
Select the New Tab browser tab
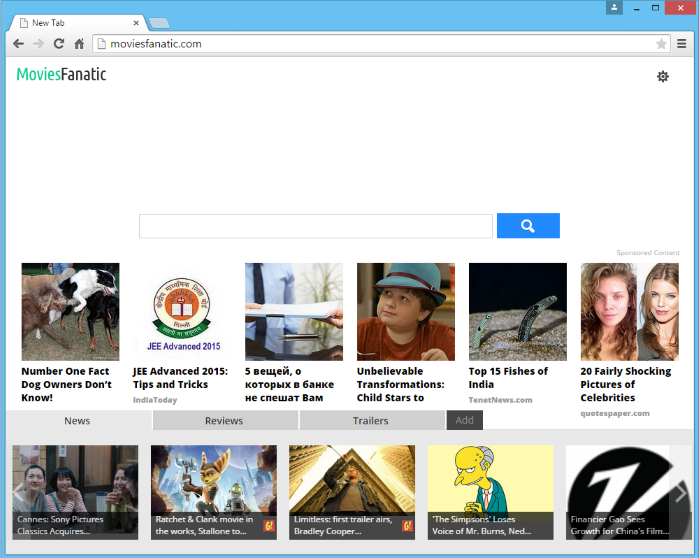78,23
